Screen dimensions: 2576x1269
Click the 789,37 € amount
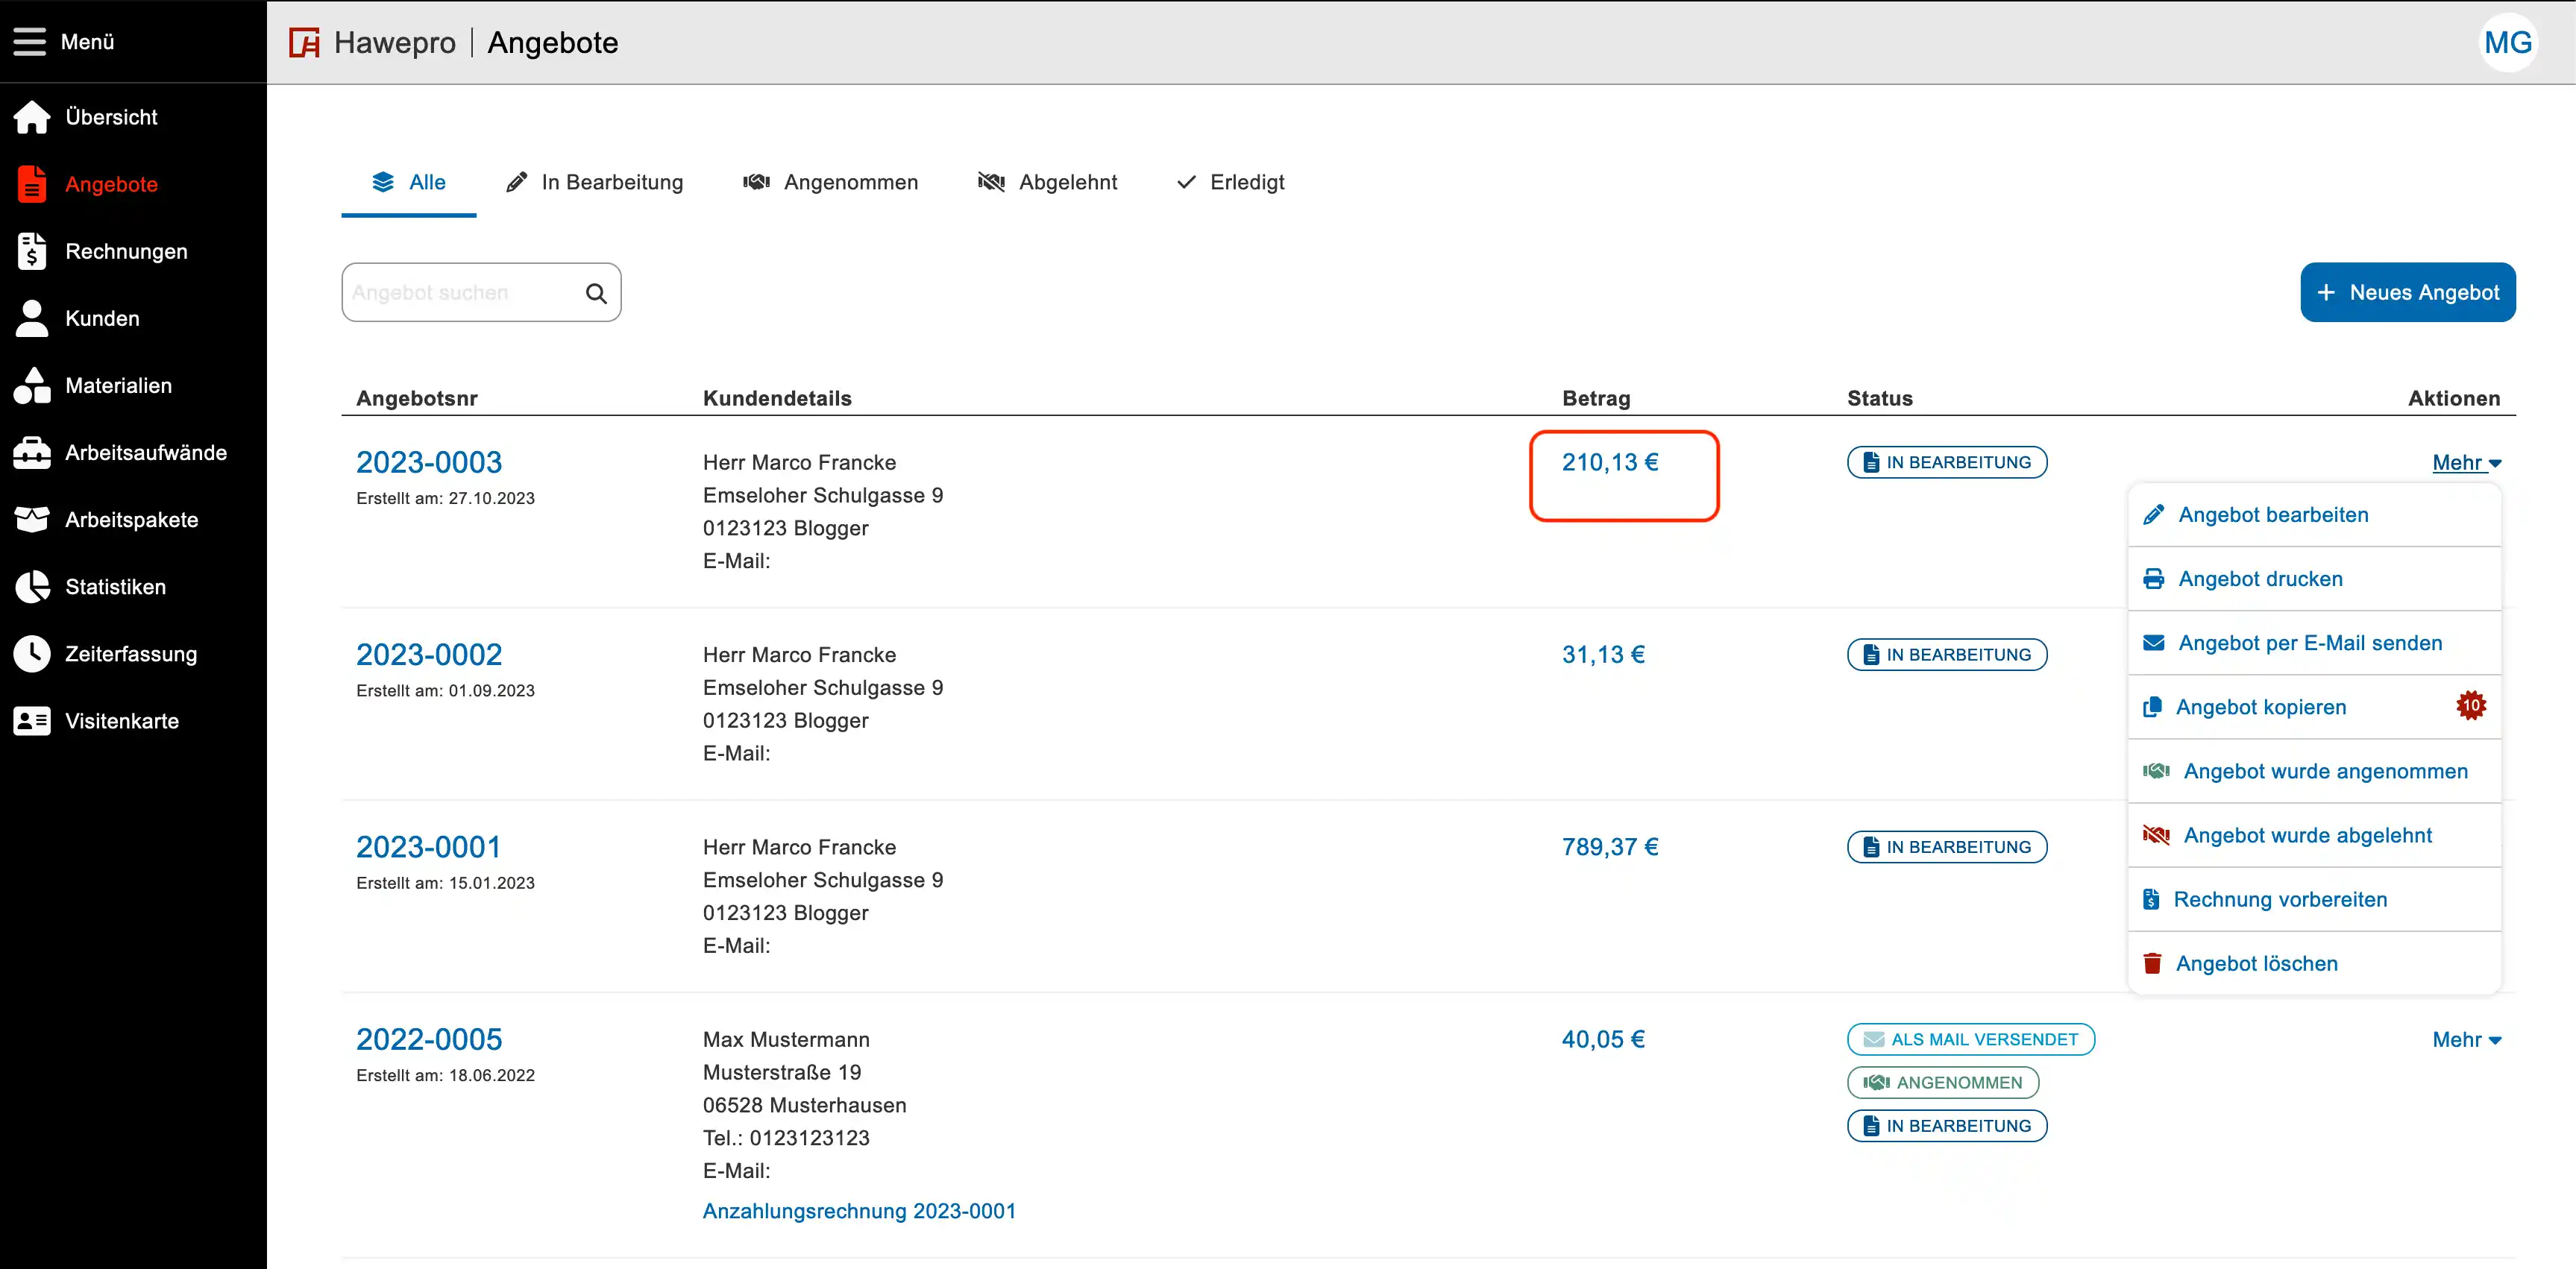1610,847
